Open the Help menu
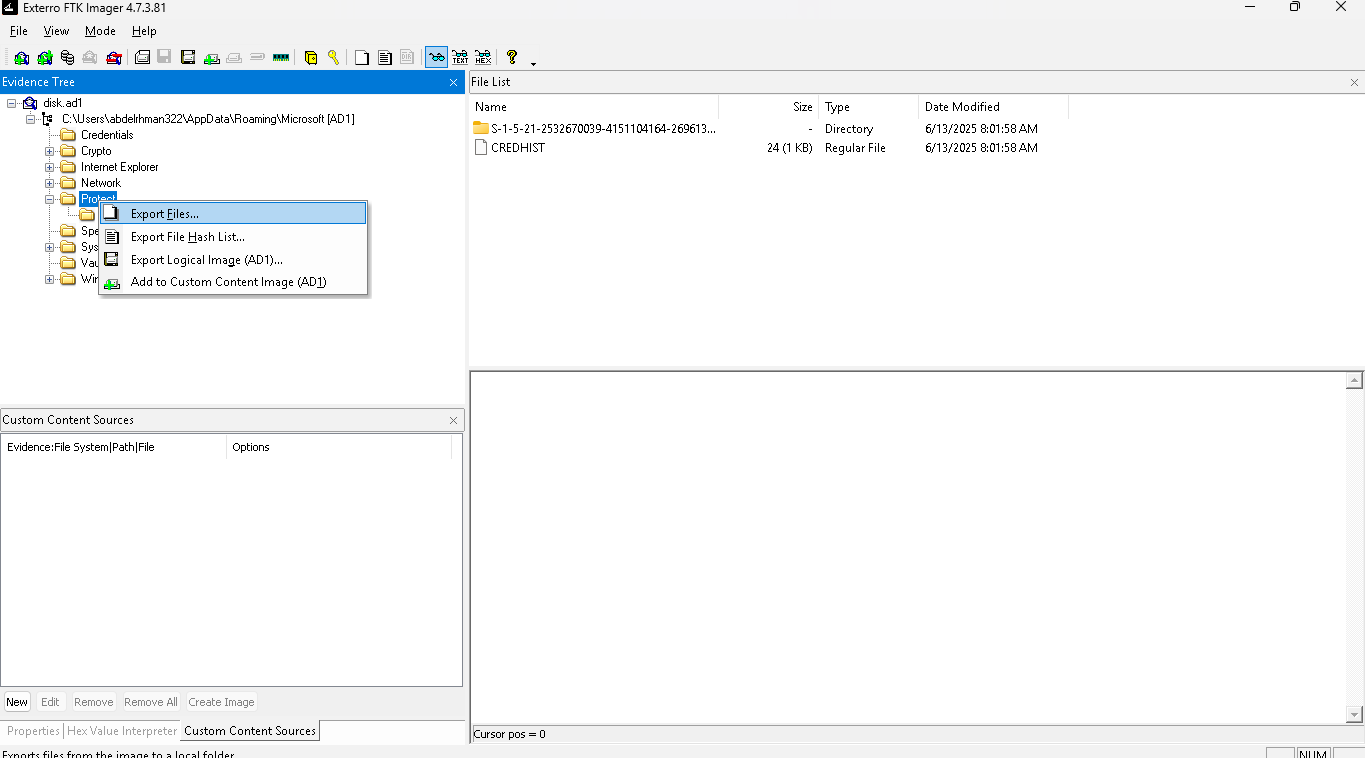 [x=144, y=31]
